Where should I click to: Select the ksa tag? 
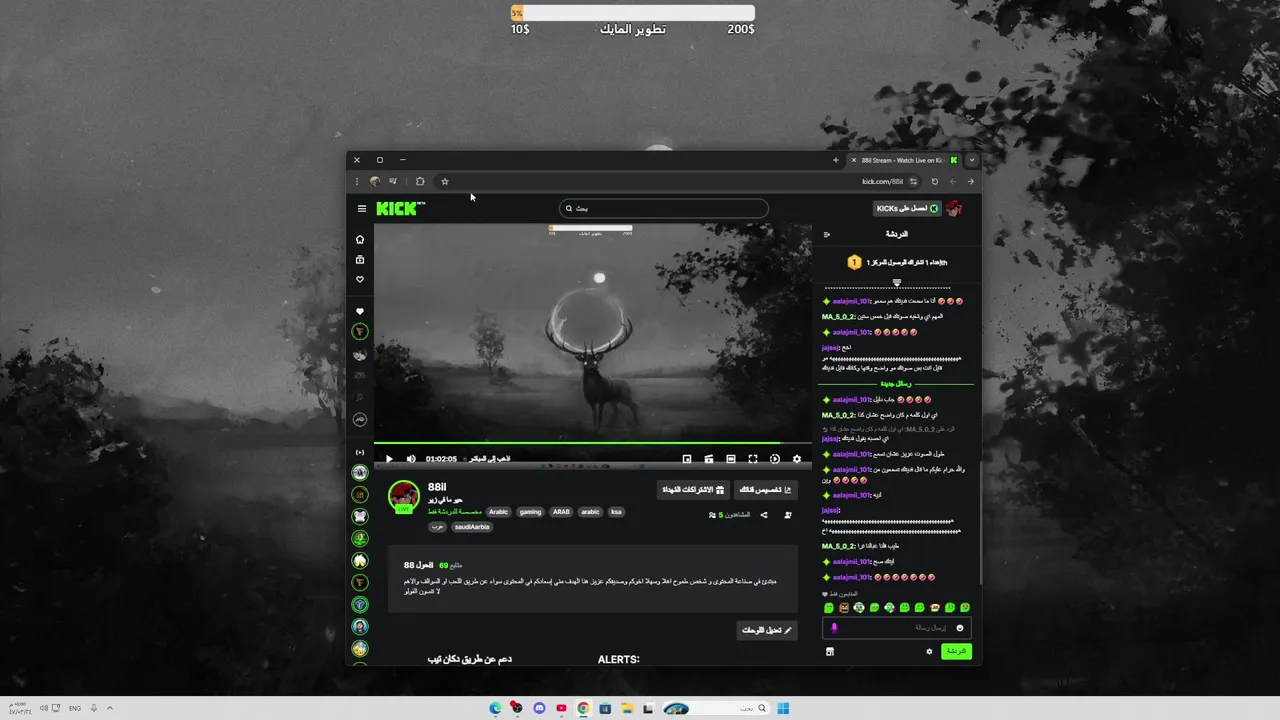[616, 512]
